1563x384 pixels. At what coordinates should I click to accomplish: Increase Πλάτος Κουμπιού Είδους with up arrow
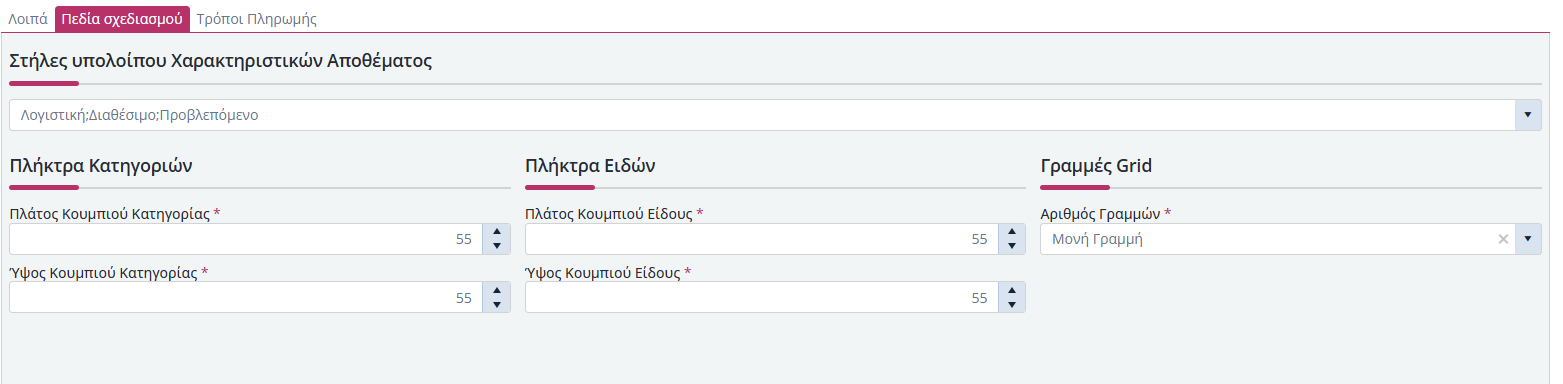1012,232
